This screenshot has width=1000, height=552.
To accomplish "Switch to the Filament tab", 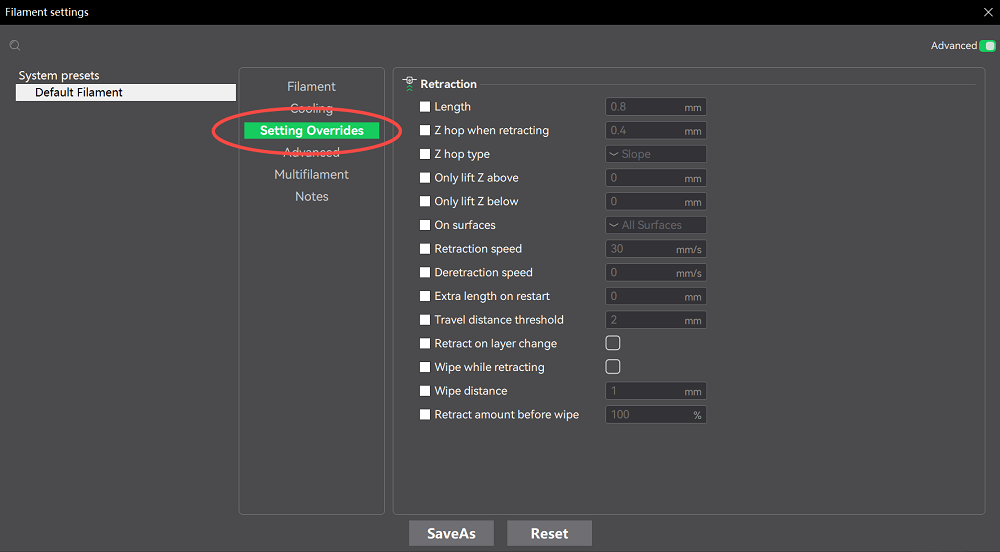I will [311, 87].
